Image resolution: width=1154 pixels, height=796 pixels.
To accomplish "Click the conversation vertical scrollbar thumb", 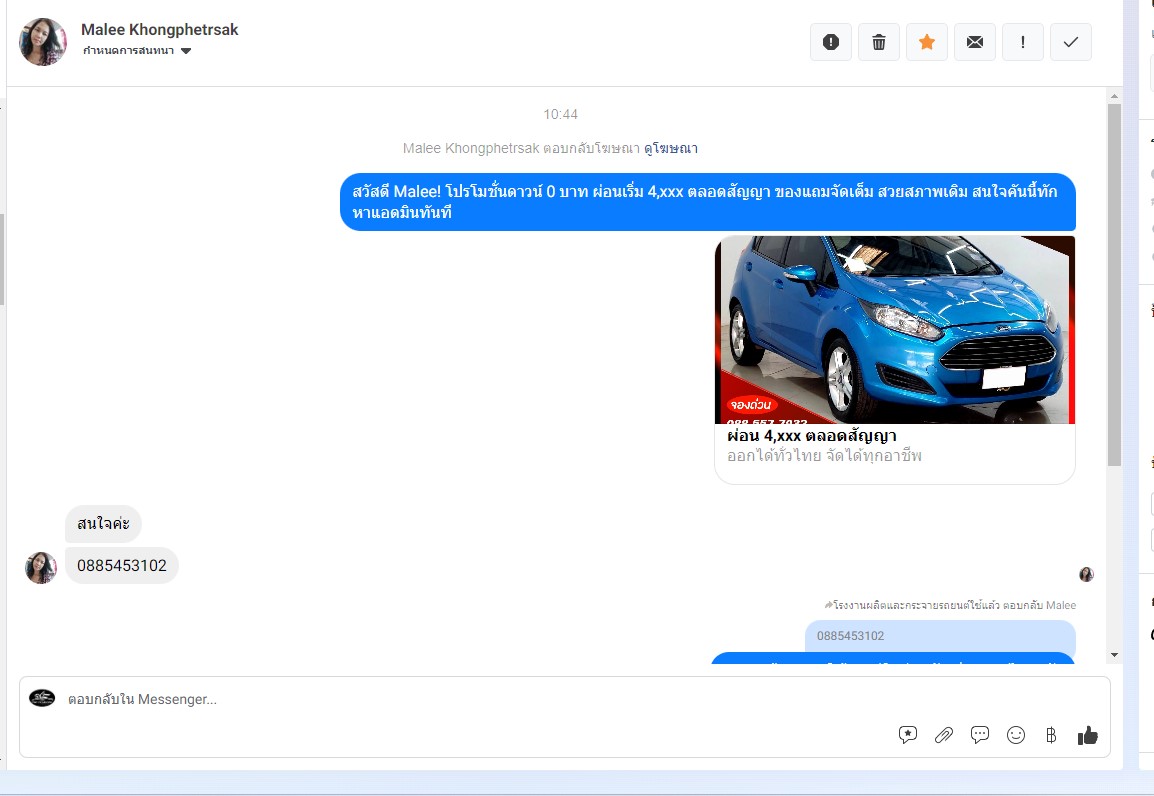I will click(1114, 285).
